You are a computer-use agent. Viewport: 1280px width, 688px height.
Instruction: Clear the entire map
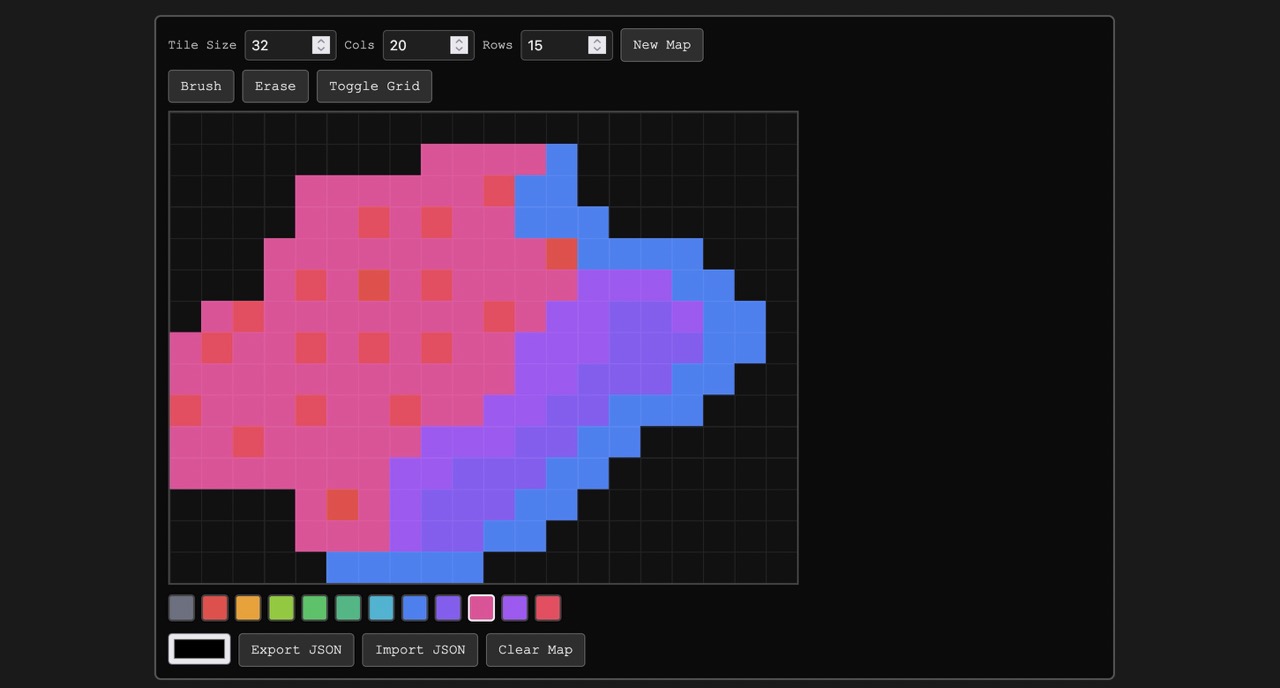coord(535,649)
